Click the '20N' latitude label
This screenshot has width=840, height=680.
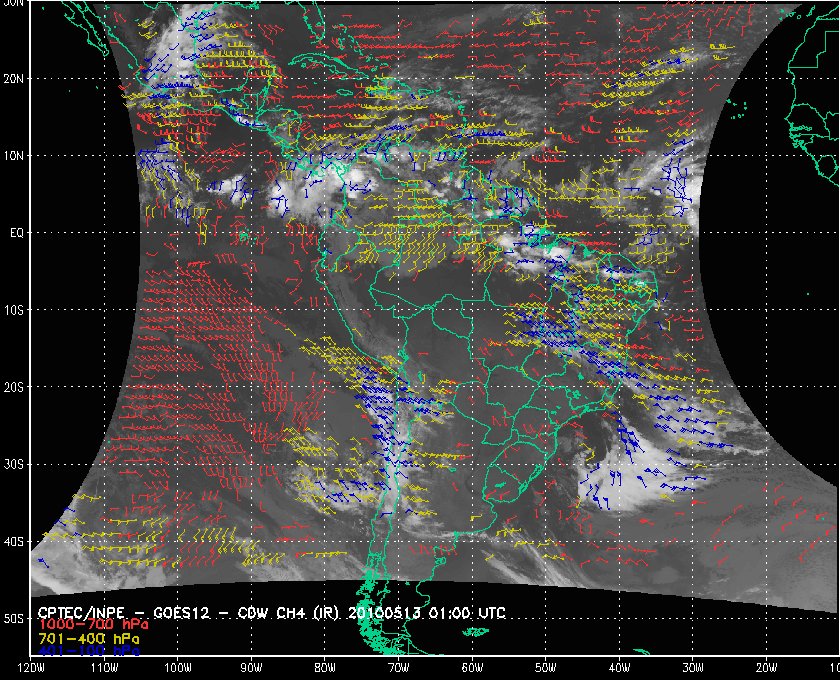(x=14, y=78)
